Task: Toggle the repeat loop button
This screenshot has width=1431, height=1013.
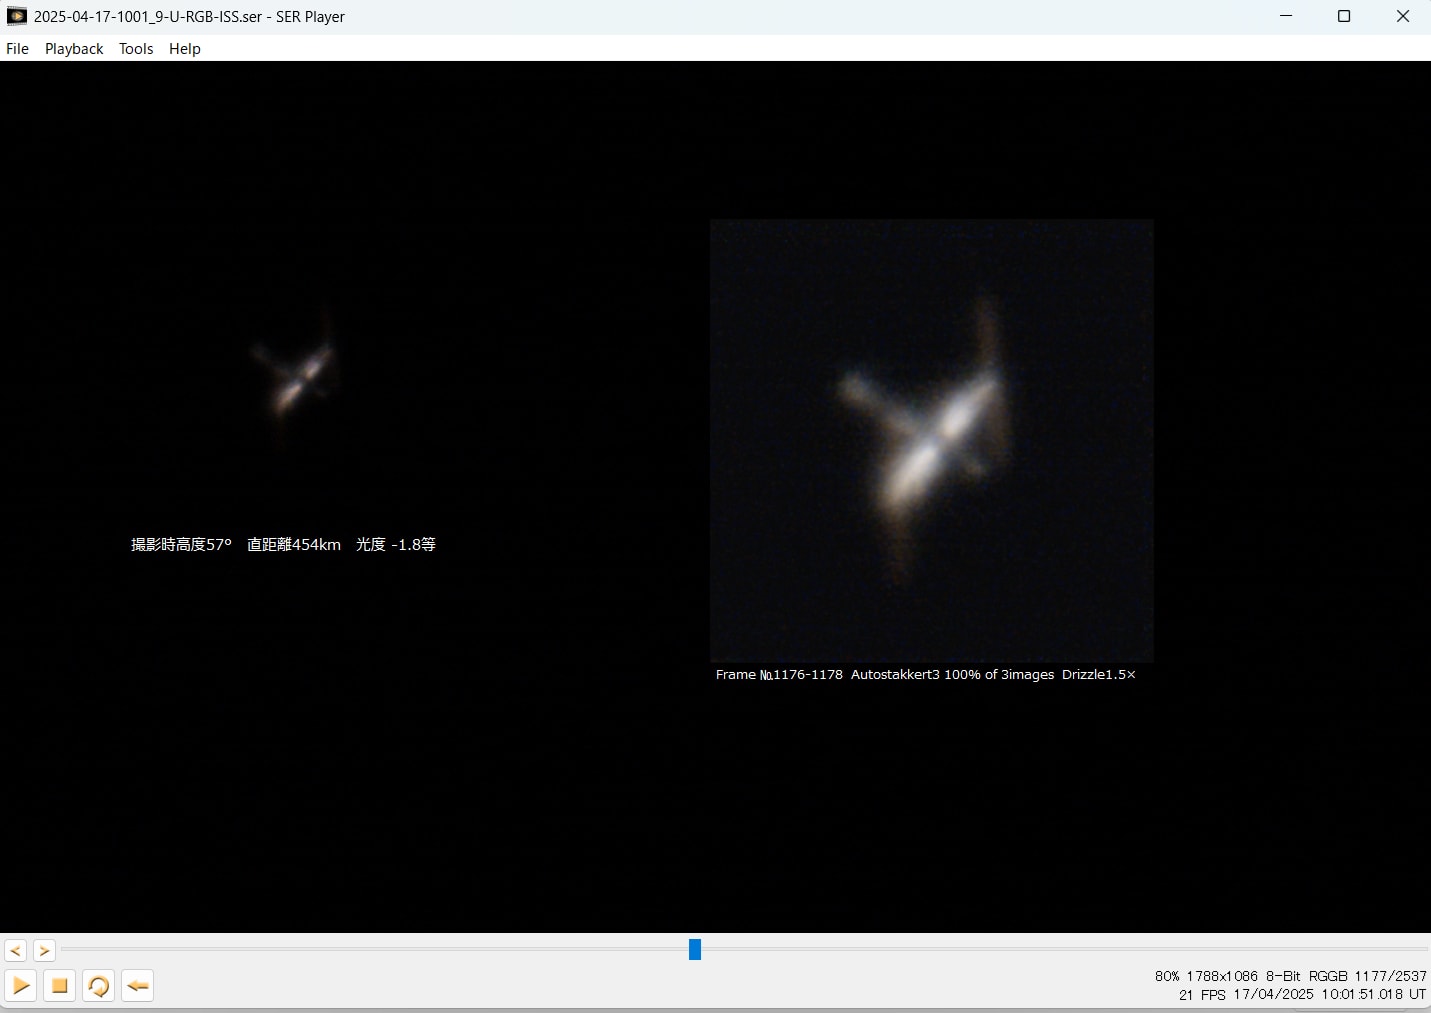Action: click(x=98, y=986)
